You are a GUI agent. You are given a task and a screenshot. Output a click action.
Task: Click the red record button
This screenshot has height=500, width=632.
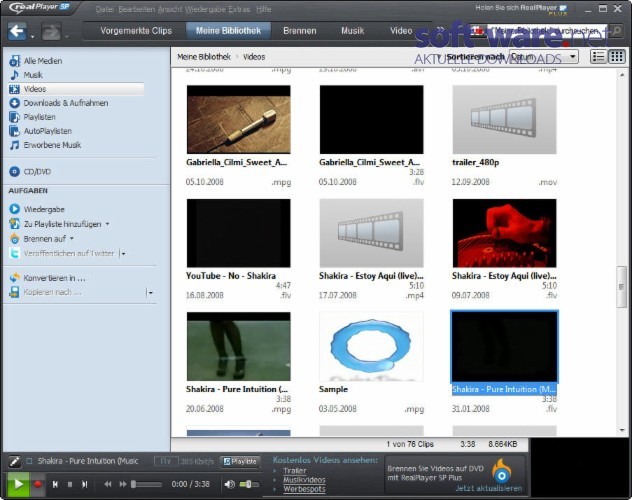tap(38, 484)
